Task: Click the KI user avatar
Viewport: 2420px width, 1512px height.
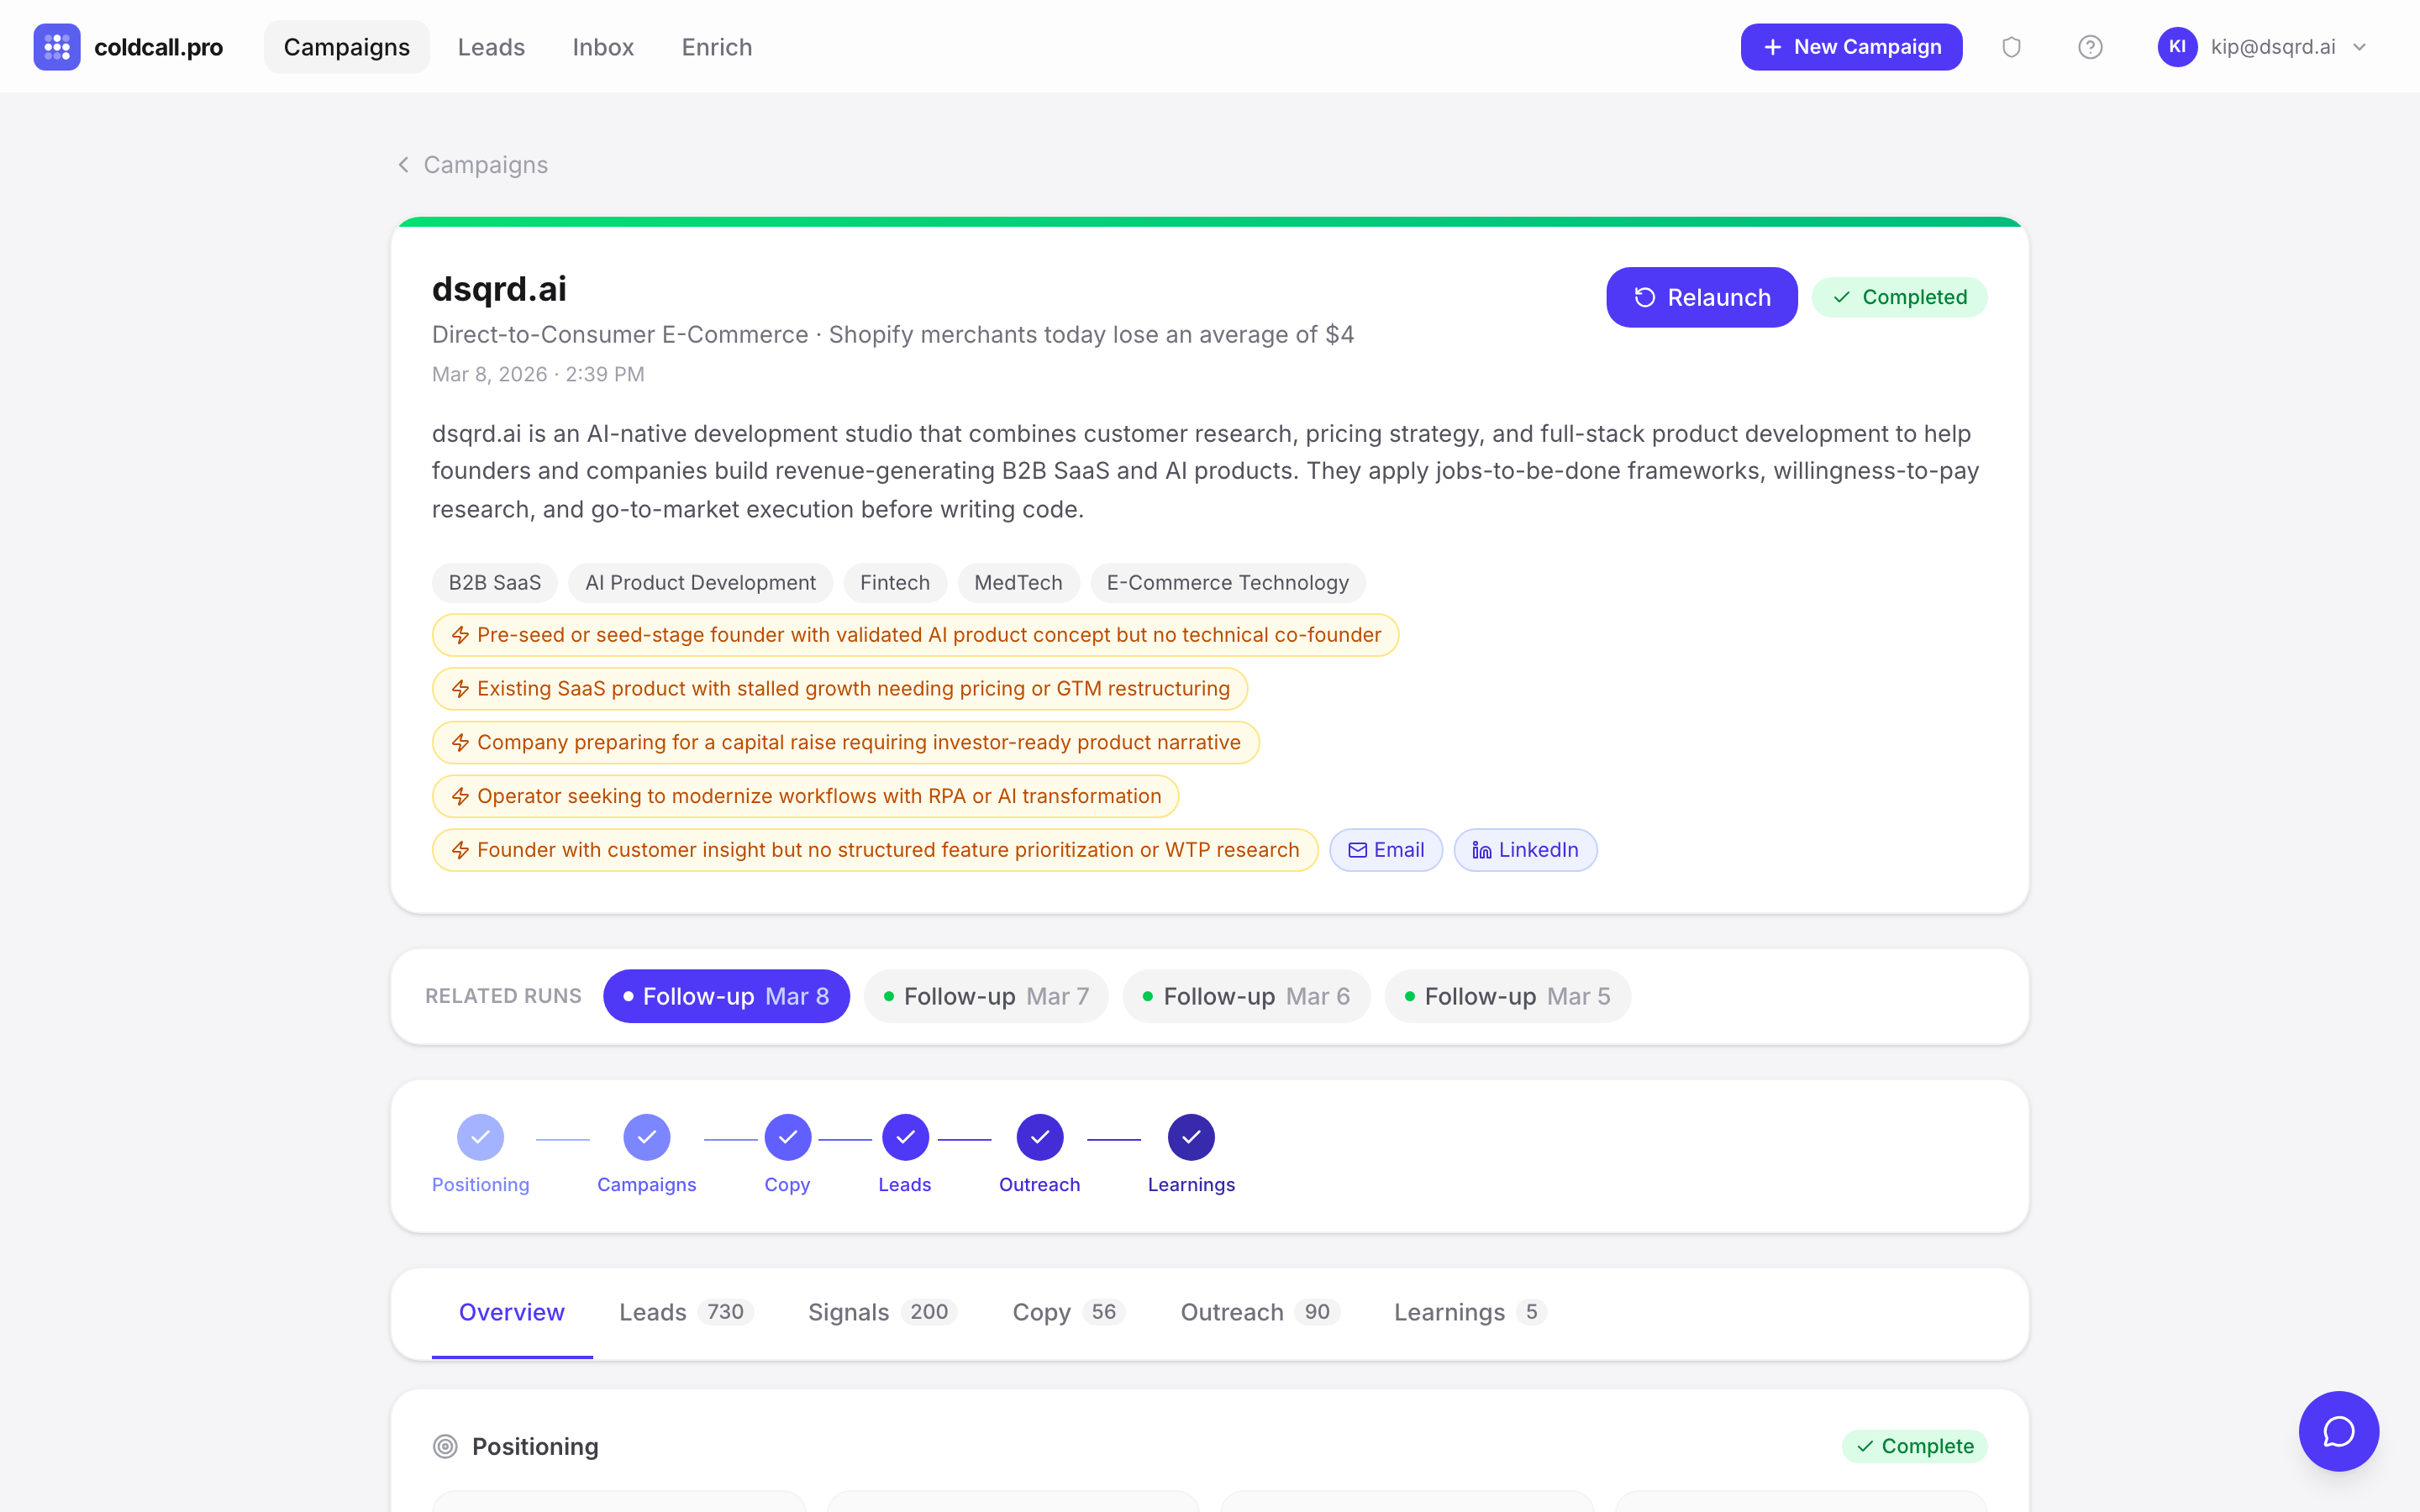Action: click(2176, 47)
